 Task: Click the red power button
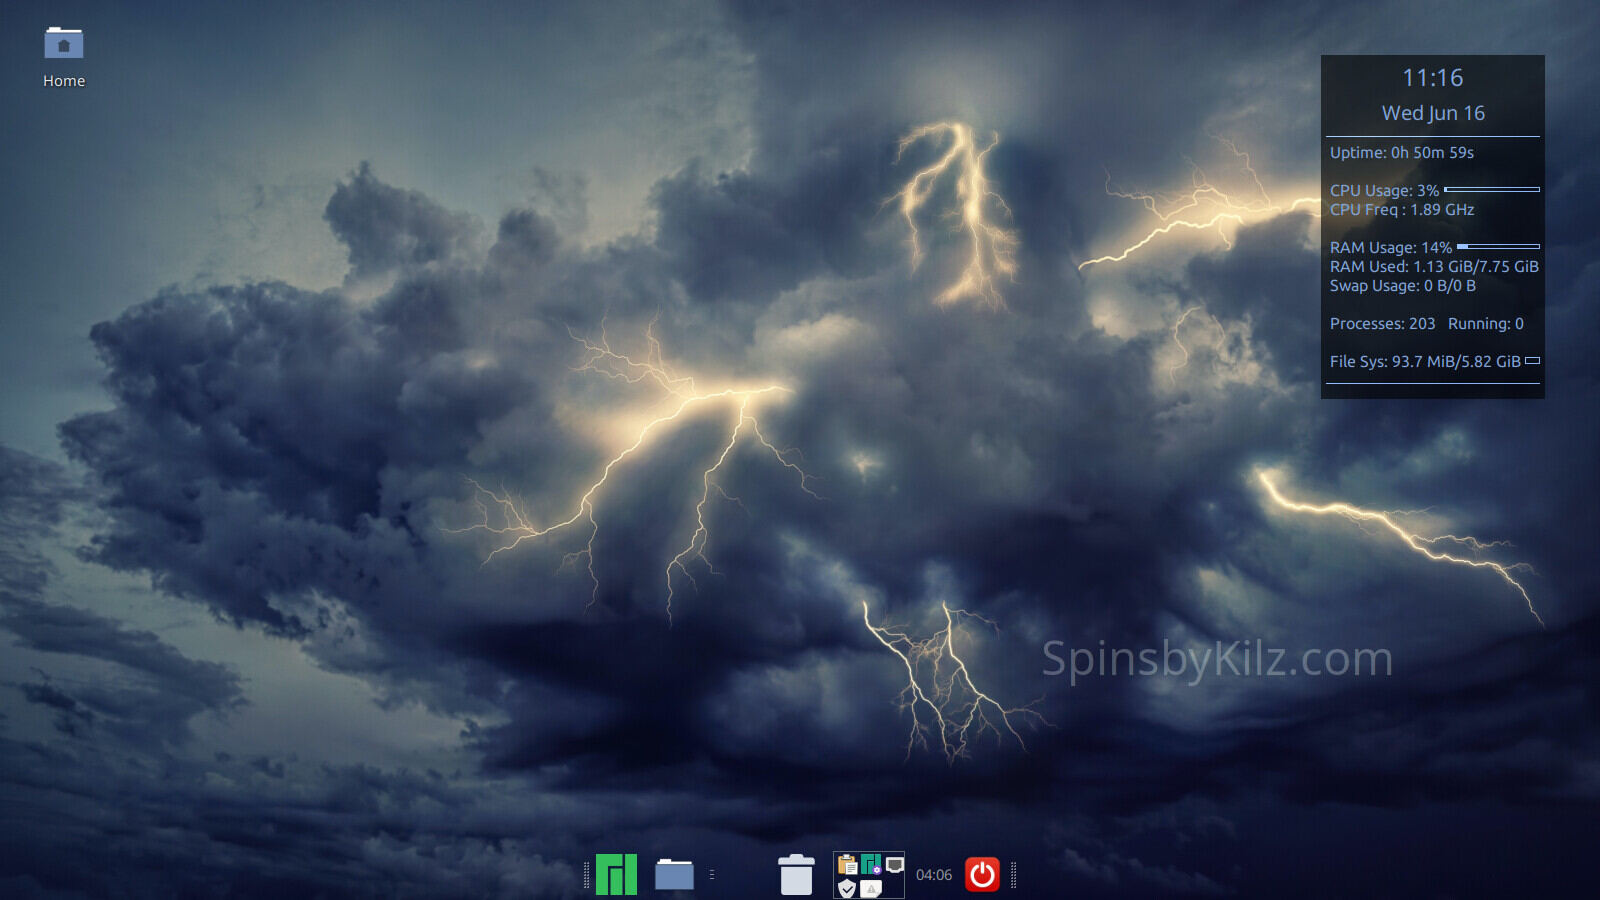tap(982, 875)
